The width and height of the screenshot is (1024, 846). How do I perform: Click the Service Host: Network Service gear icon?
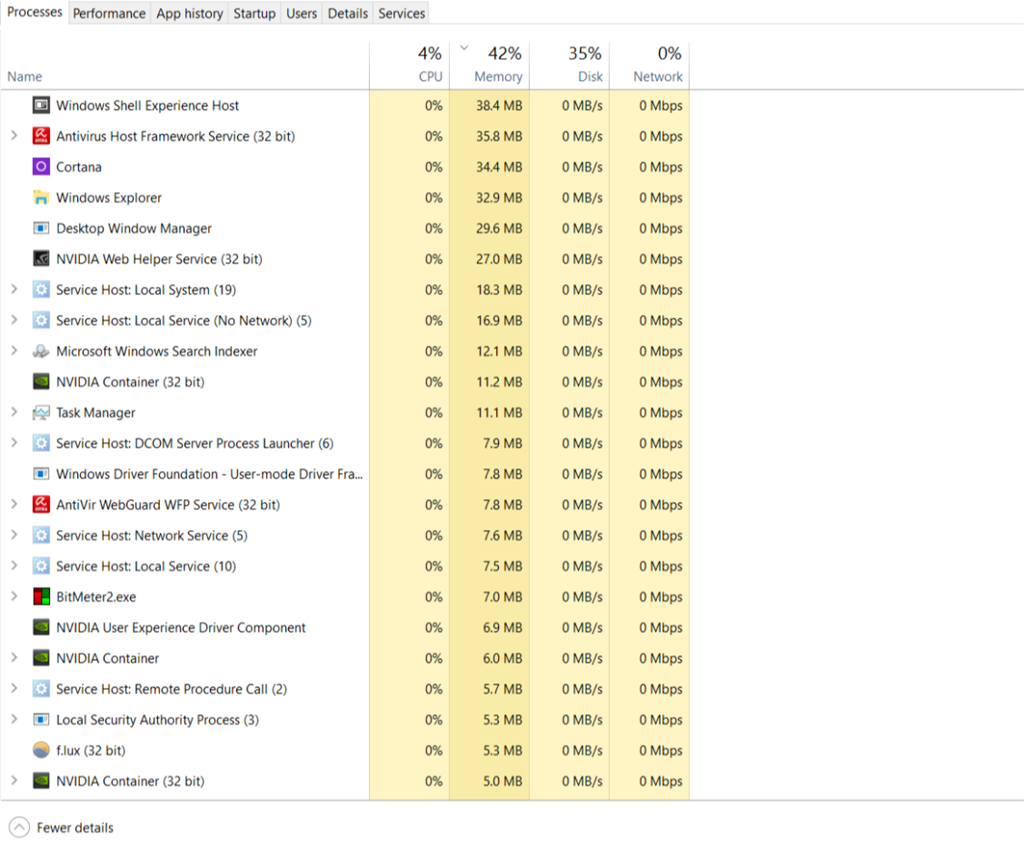(41, 535)
